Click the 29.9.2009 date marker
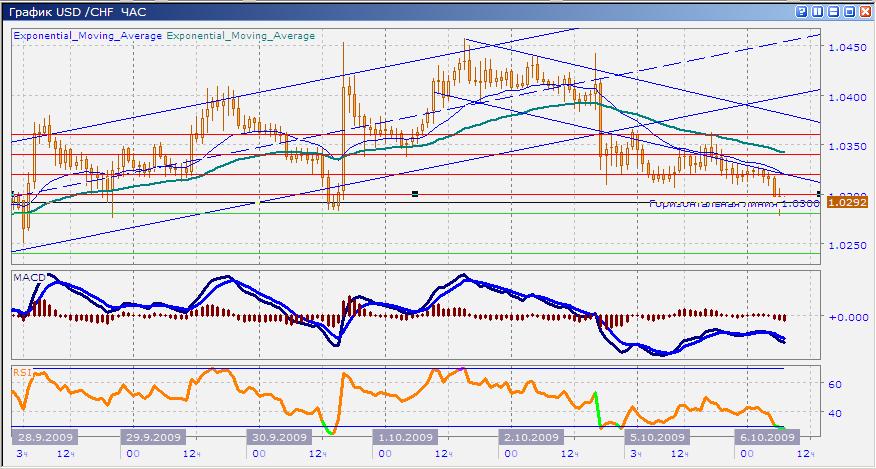Viewport: 876px width, 469px height. pos(155,437)
